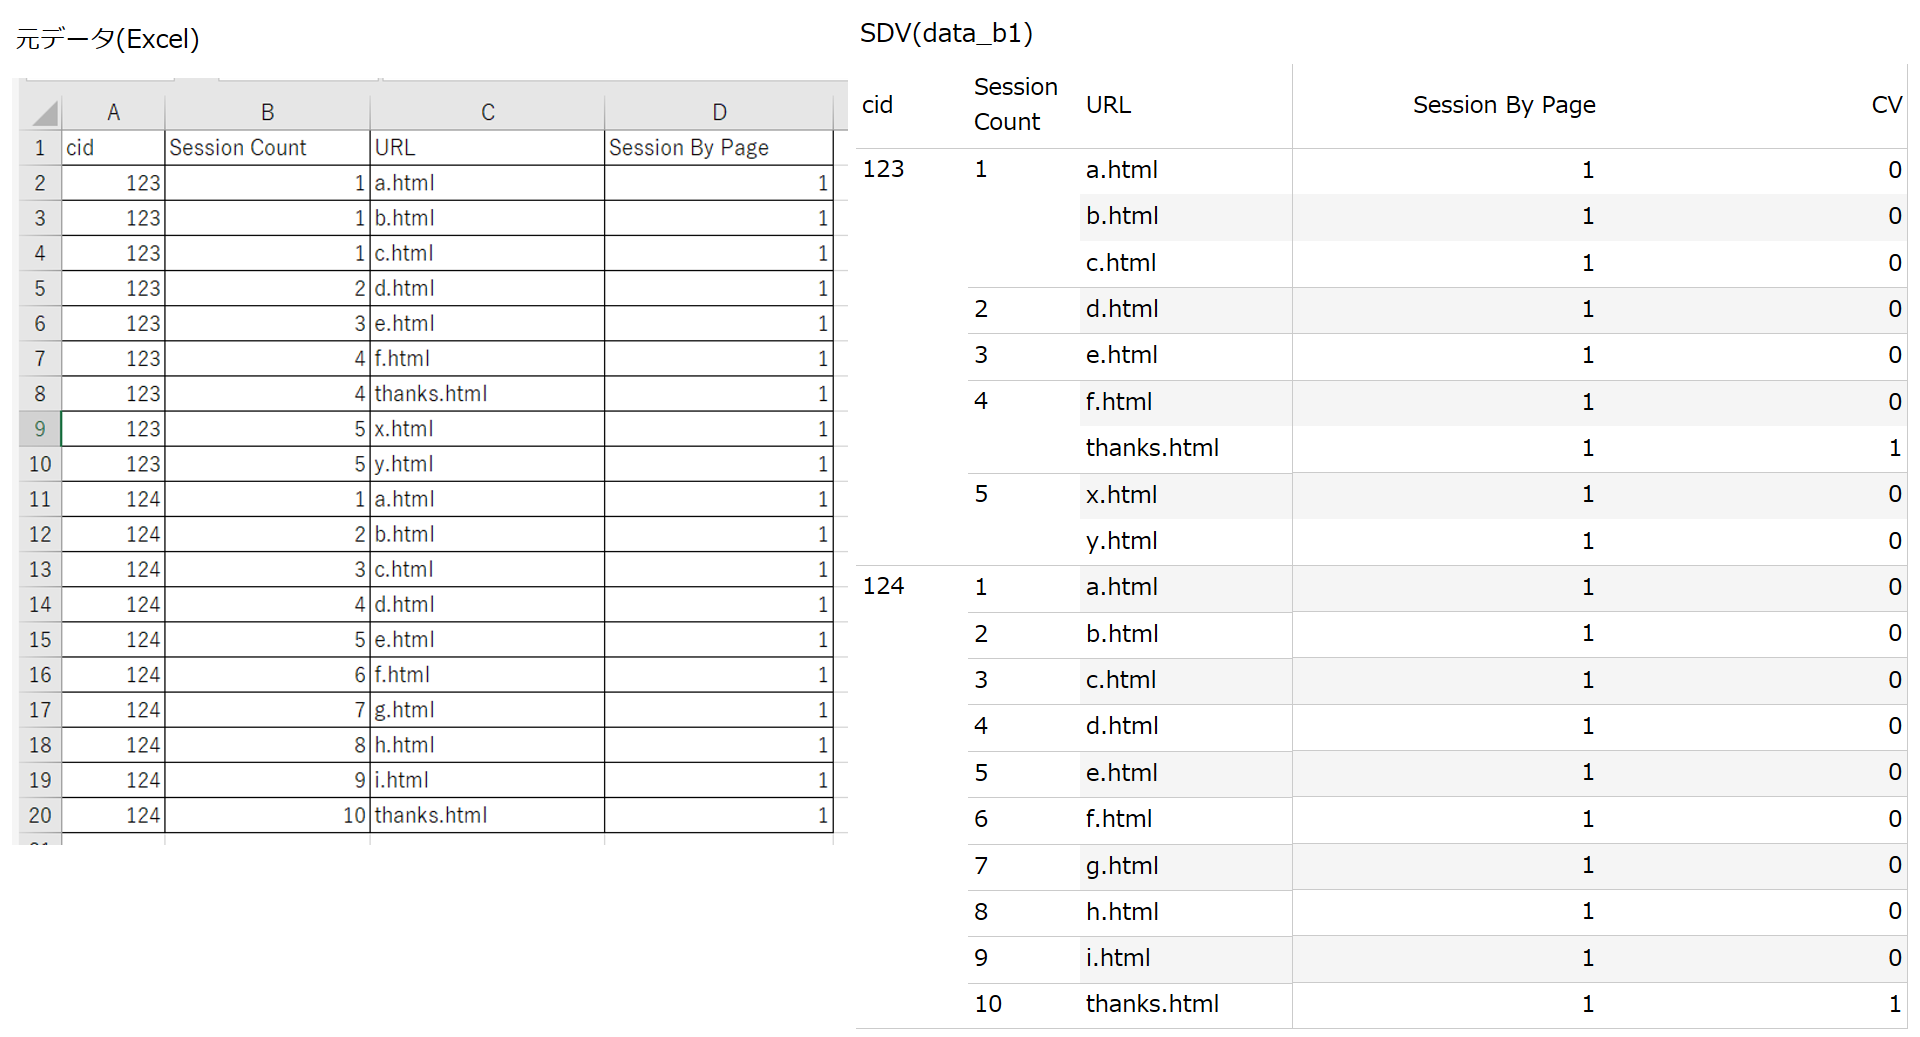This screenshot has height=1037, width=1920.
Task: Select column D header in Excel
Action: click(x=719, y=112)
